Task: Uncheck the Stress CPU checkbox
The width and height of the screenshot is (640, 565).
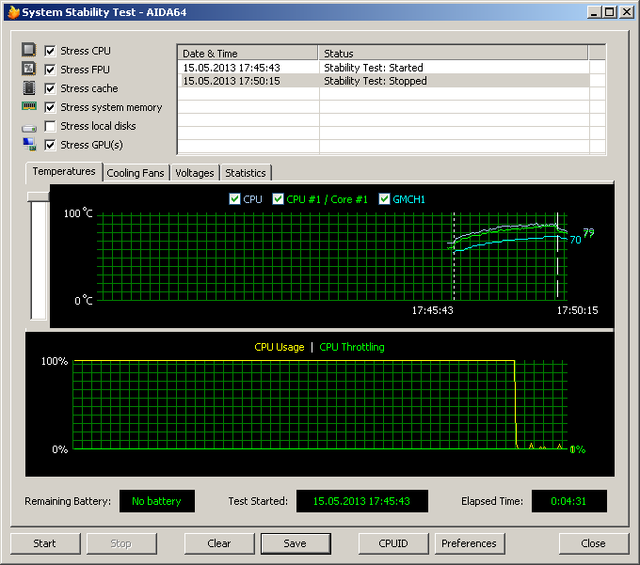Action: 50,50
